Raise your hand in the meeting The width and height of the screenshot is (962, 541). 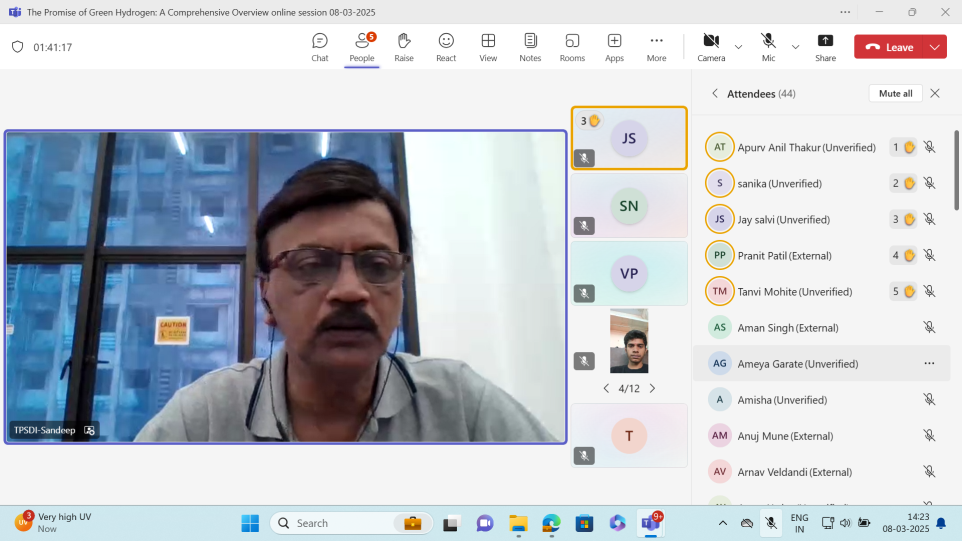[x=404, y=47]
